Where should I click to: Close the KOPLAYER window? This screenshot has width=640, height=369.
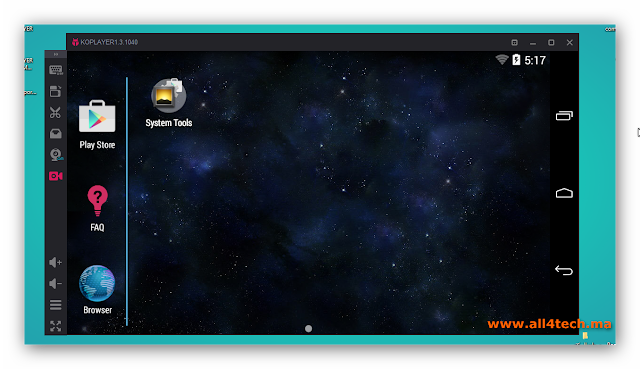click(x=569, y=42)
